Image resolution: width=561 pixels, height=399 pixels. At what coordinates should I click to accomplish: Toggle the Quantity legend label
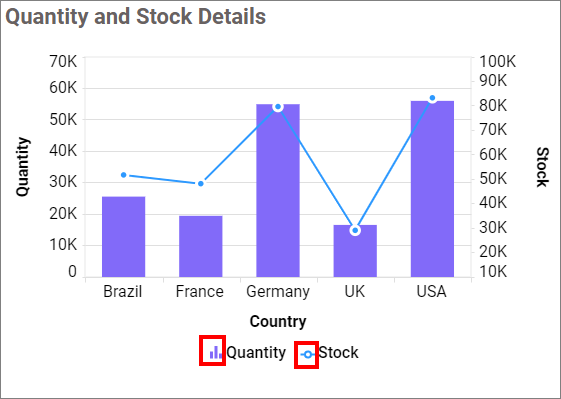pyautogui.click(x=256, y=352)
